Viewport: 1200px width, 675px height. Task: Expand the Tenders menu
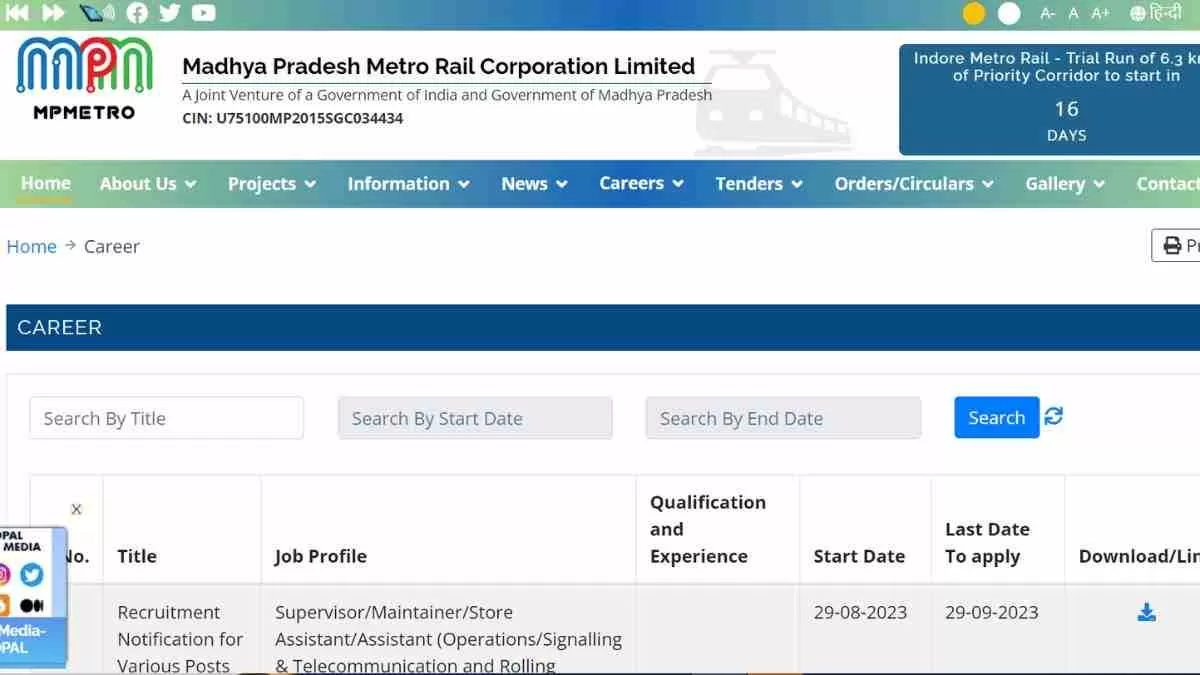[759, 184]
